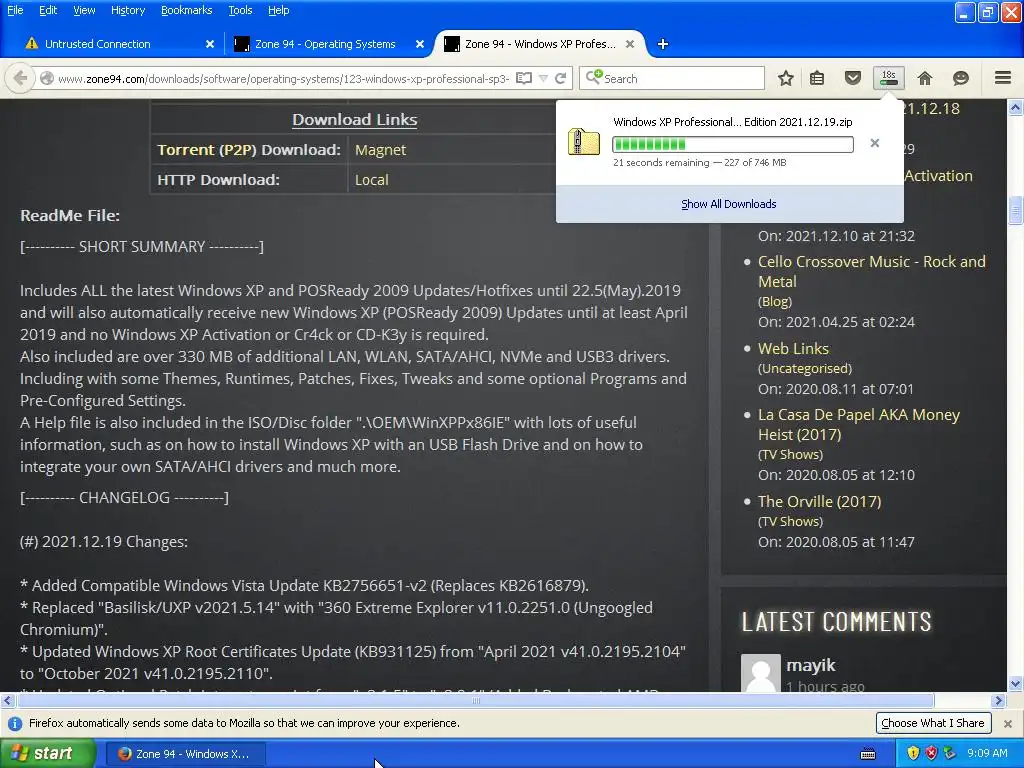Open Reader View icon in address bar
The width and height of the screenshot is (1024, 768).
[x=524, y=78]
